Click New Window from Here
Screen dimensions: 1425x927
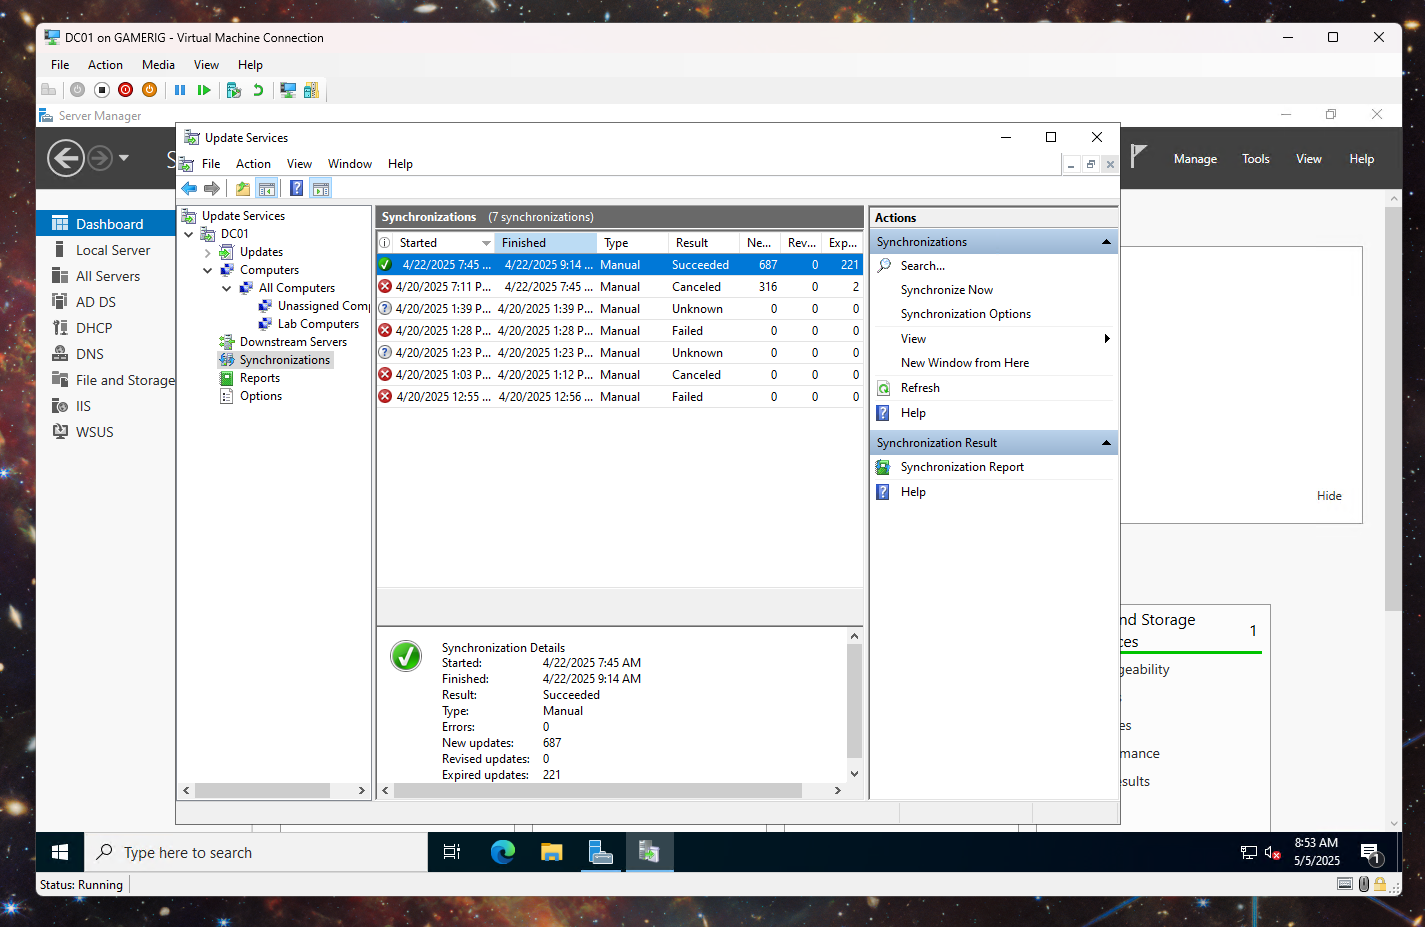click(x=964, y=363)
